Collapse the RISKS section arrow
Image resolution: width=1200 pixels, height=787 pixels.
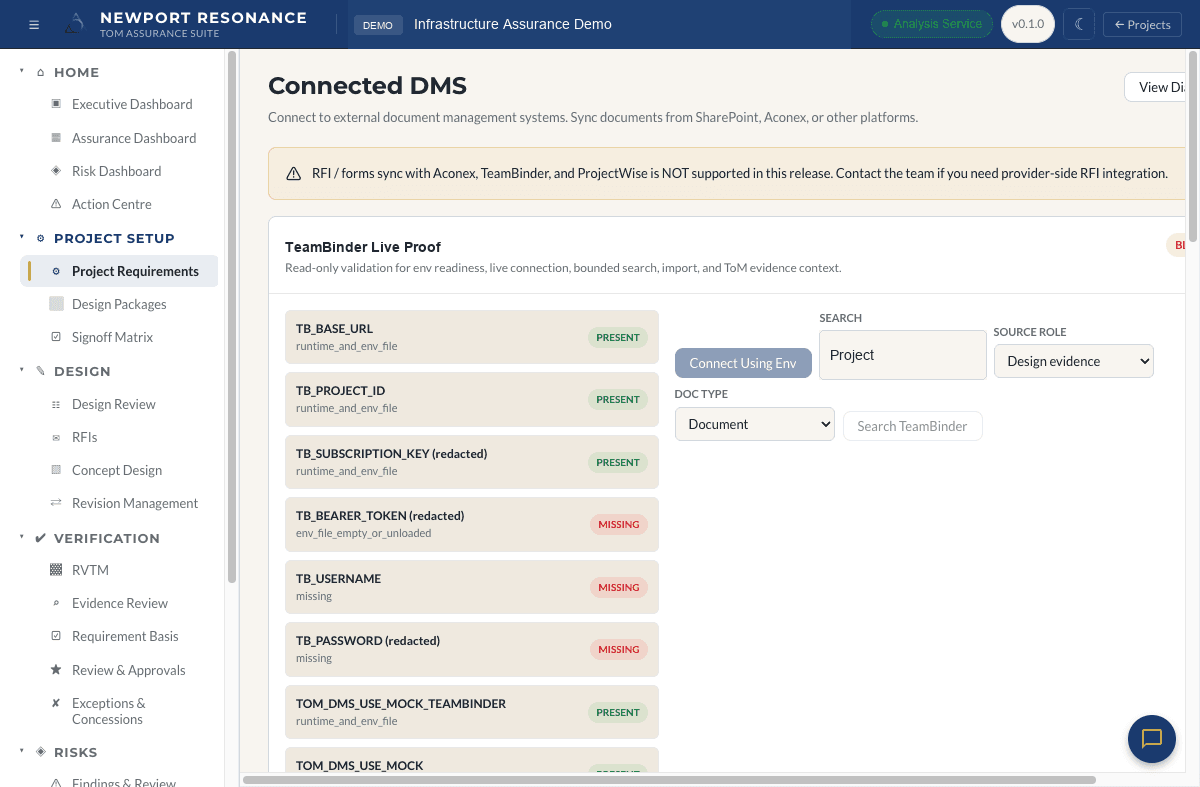(22, 751)
